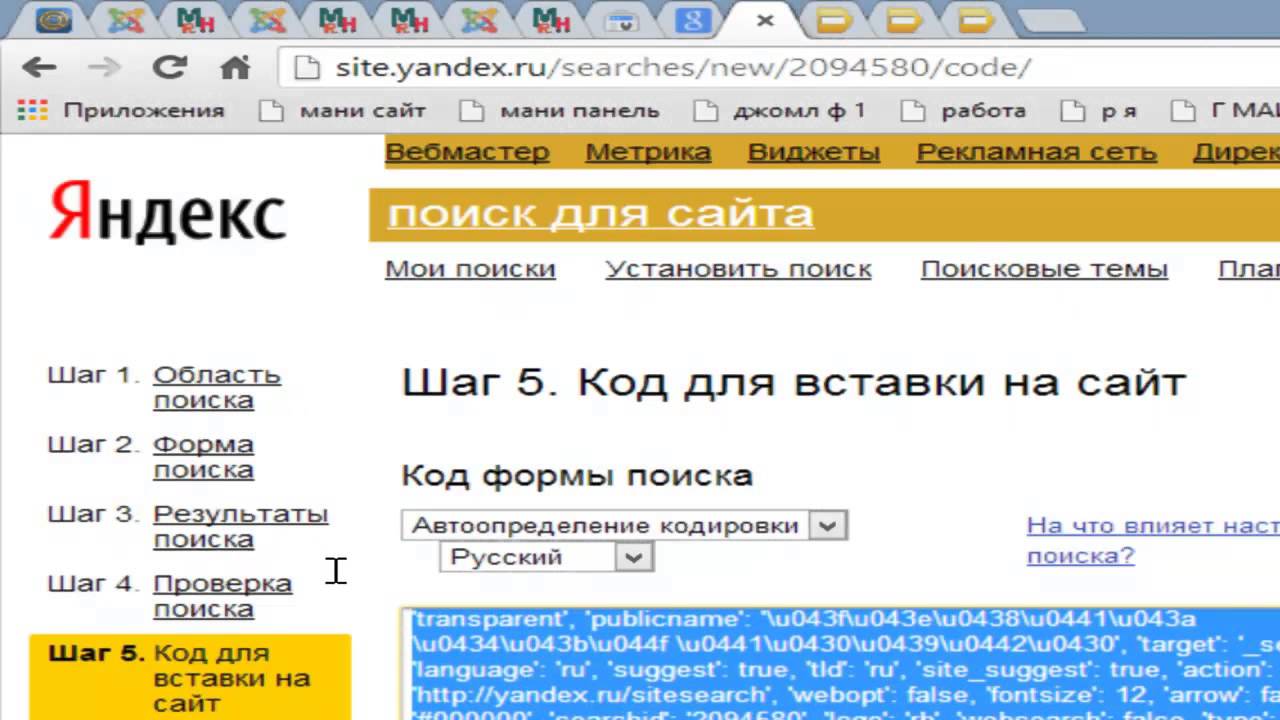
Task: Open the Поисковые темы page
Action: click(x=1045, y=269)
